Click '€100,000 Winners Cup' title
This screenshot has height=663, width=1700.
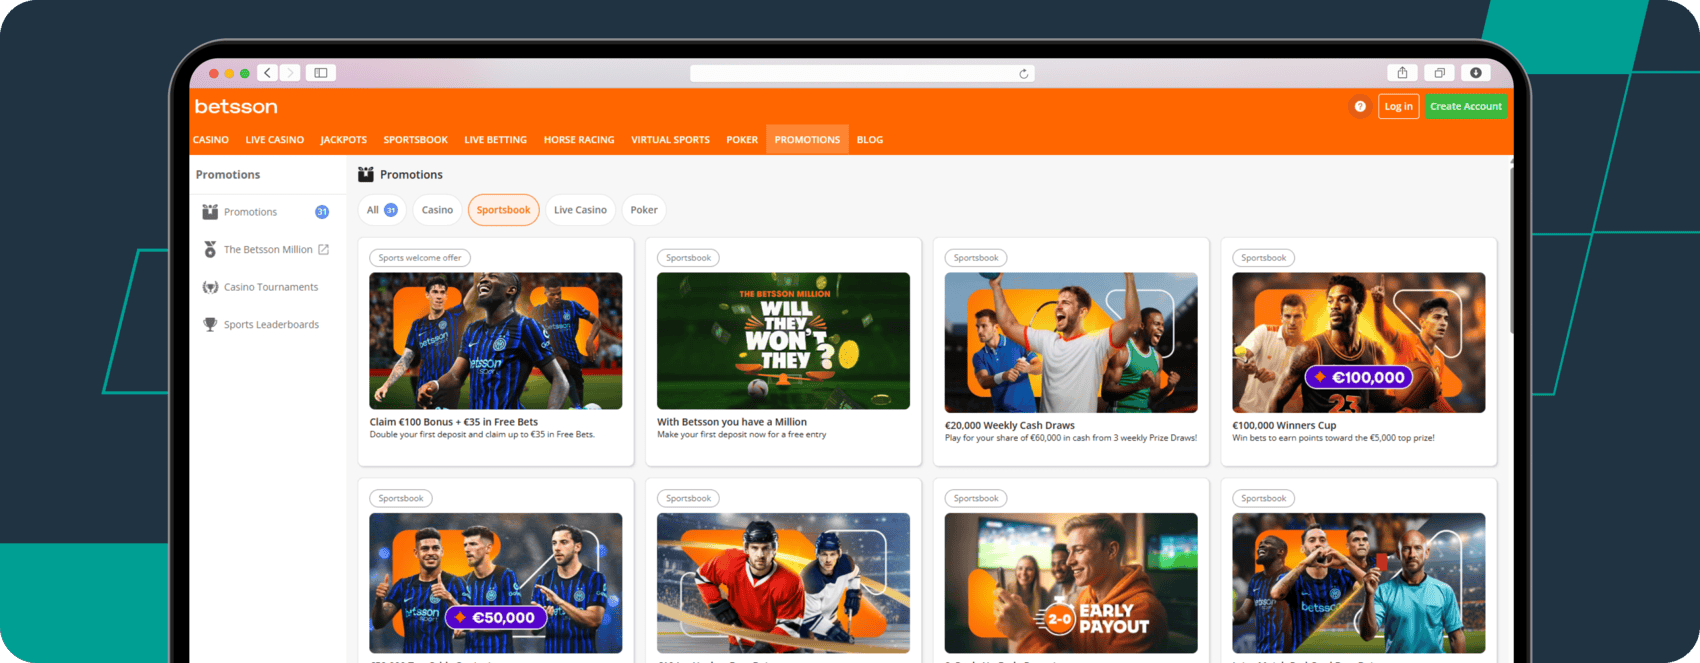click(1284, 425)
